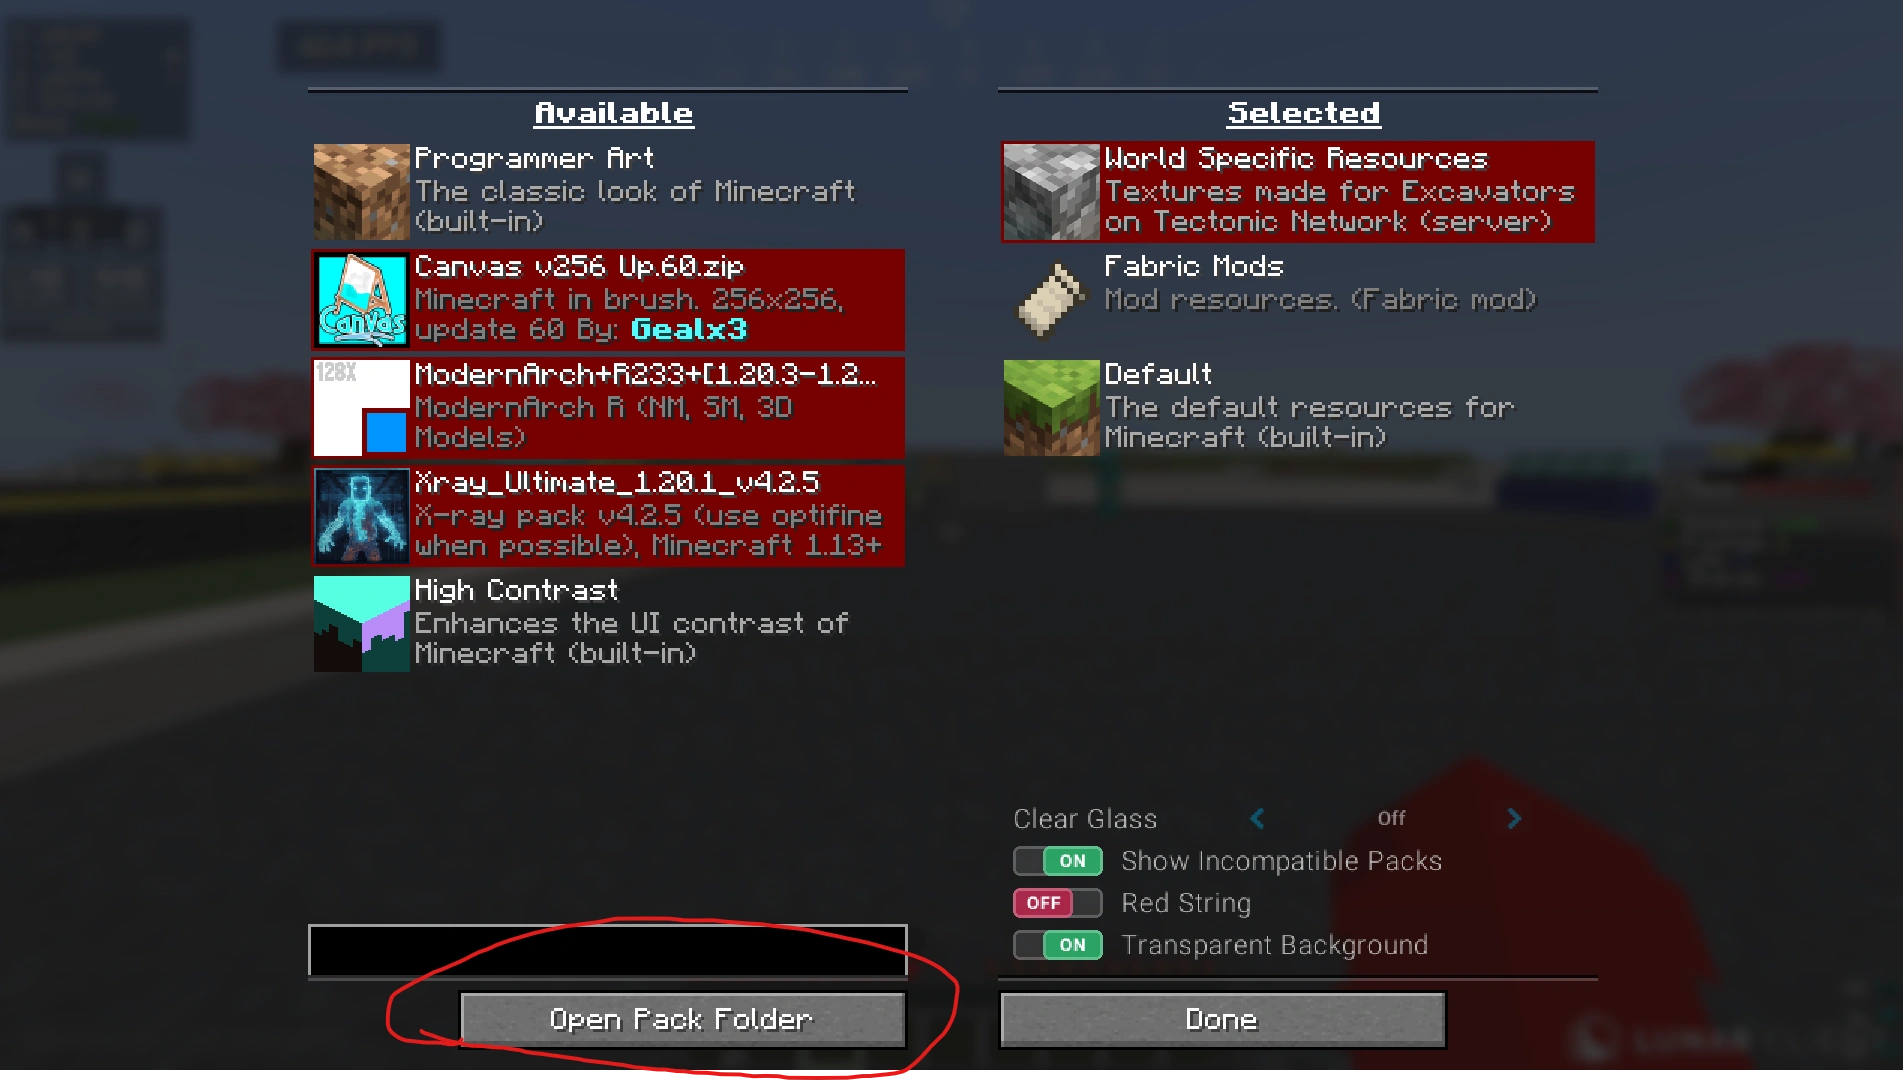Focus the black pack search field
The width and height of the screenshot is (1903, 1081).
pos(608,950)
